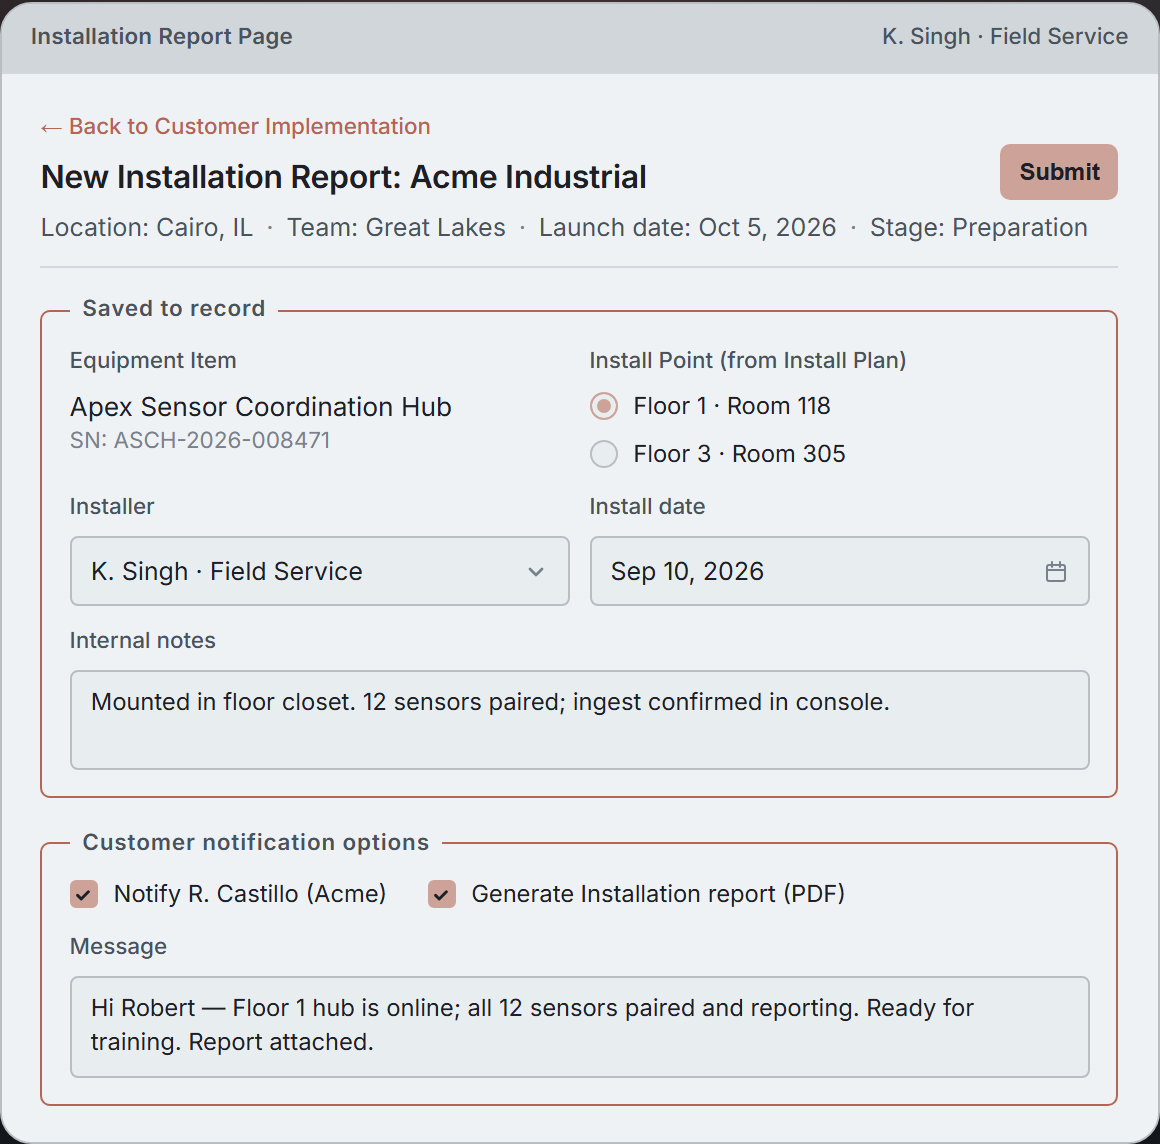Toggle Generate Installation report (PDF) checkbox
Viewport: 1160px width, 1144px height.
(442, 894)
